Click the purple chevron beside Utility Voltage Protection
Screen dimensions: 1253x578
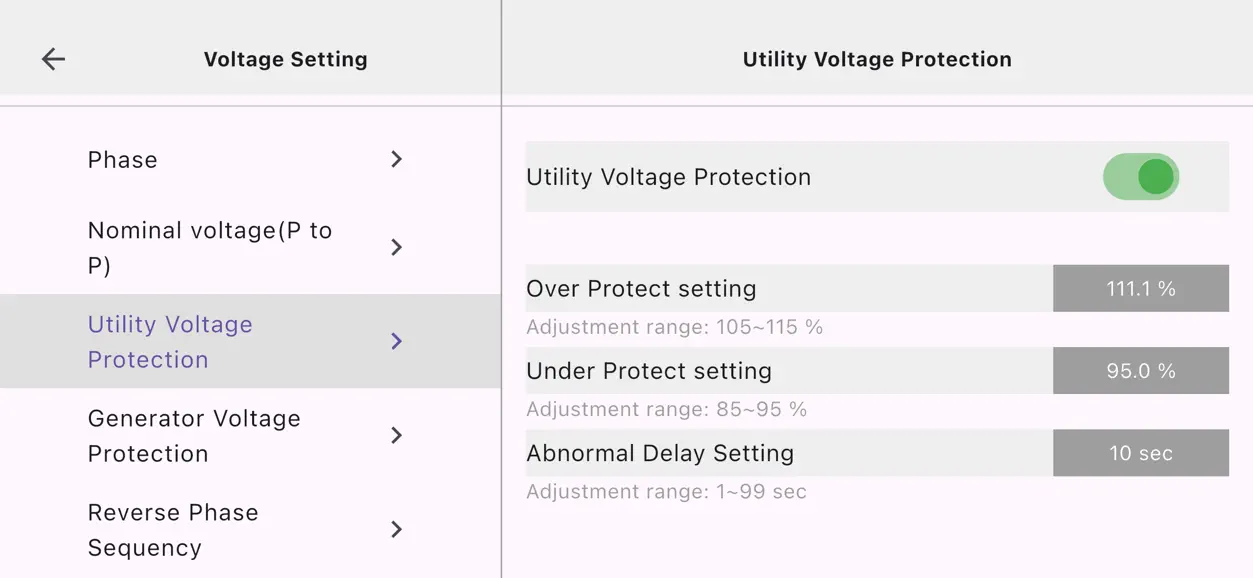397,341
